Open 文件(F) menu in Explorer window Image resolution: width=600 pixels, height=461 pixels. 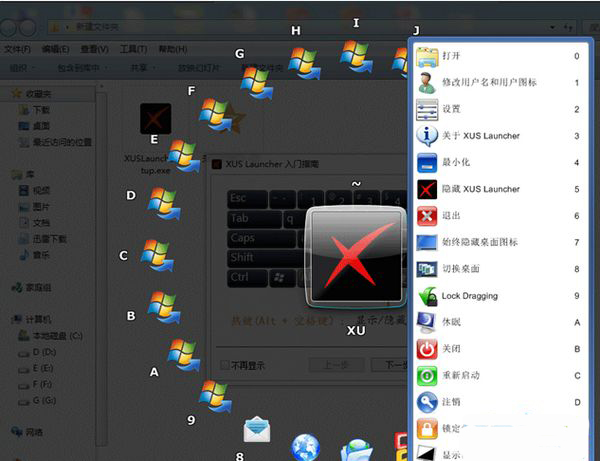click(x=18, y=49)
